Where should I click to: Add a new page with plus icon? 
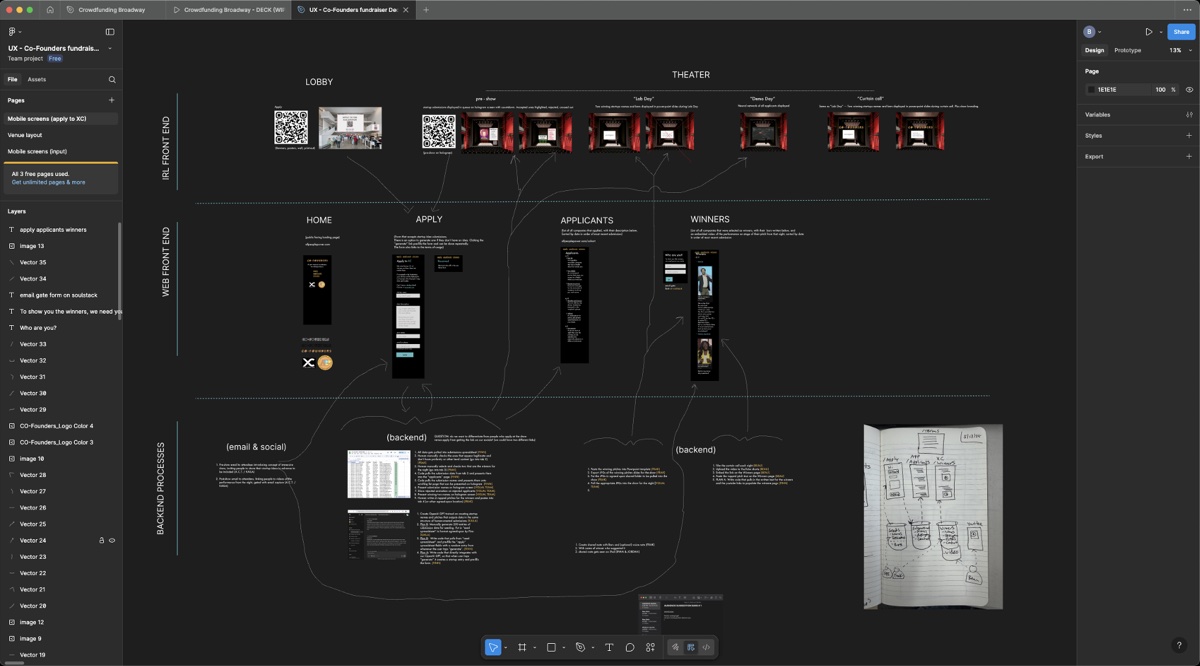point(112,100)
